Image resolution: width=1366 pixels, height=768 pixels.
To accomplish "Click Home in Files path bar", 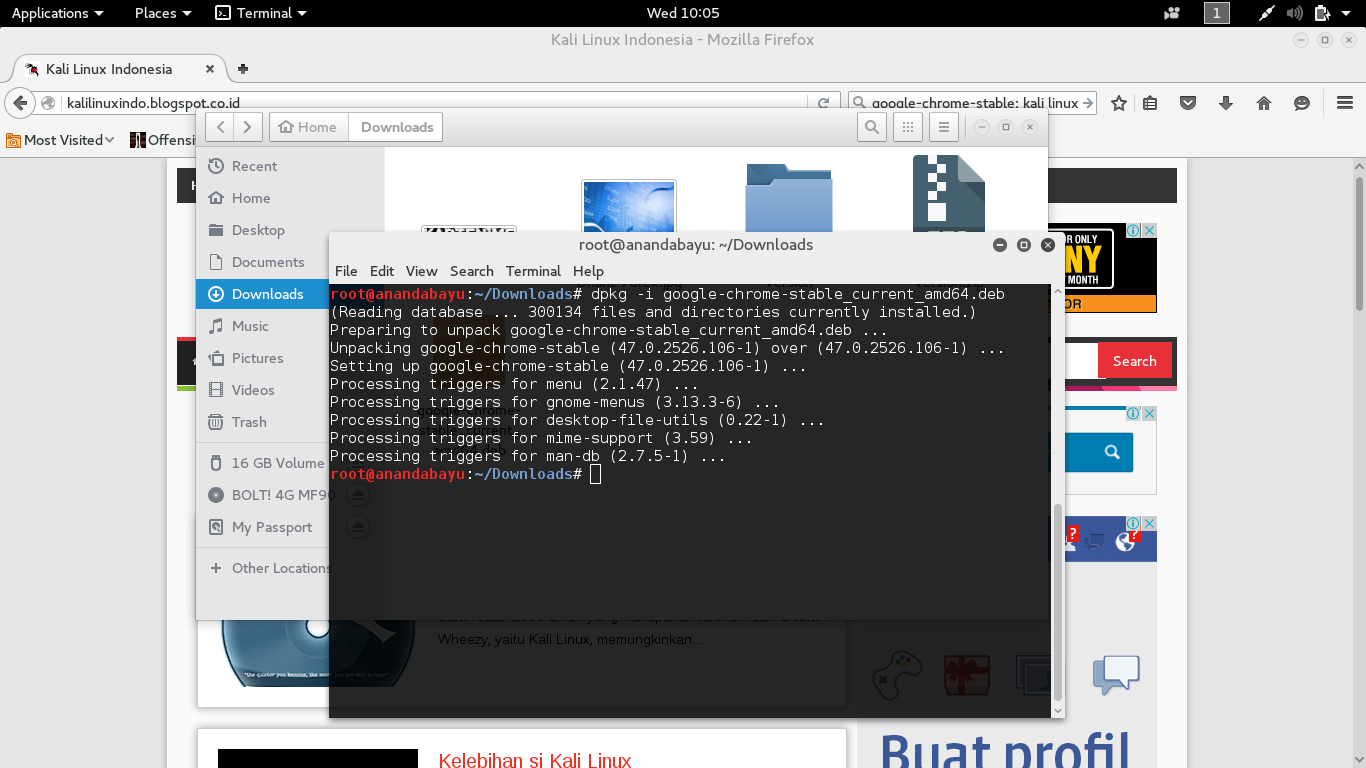I will click(x=308, y=127).
